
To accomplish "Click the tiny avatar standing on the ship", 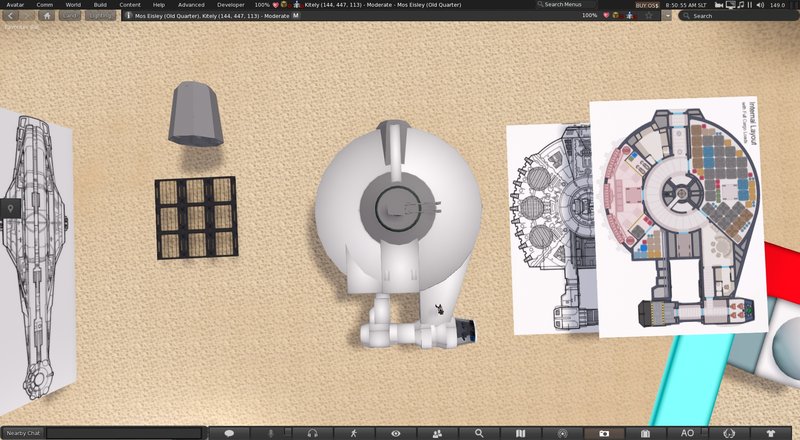I will [439, 308].
